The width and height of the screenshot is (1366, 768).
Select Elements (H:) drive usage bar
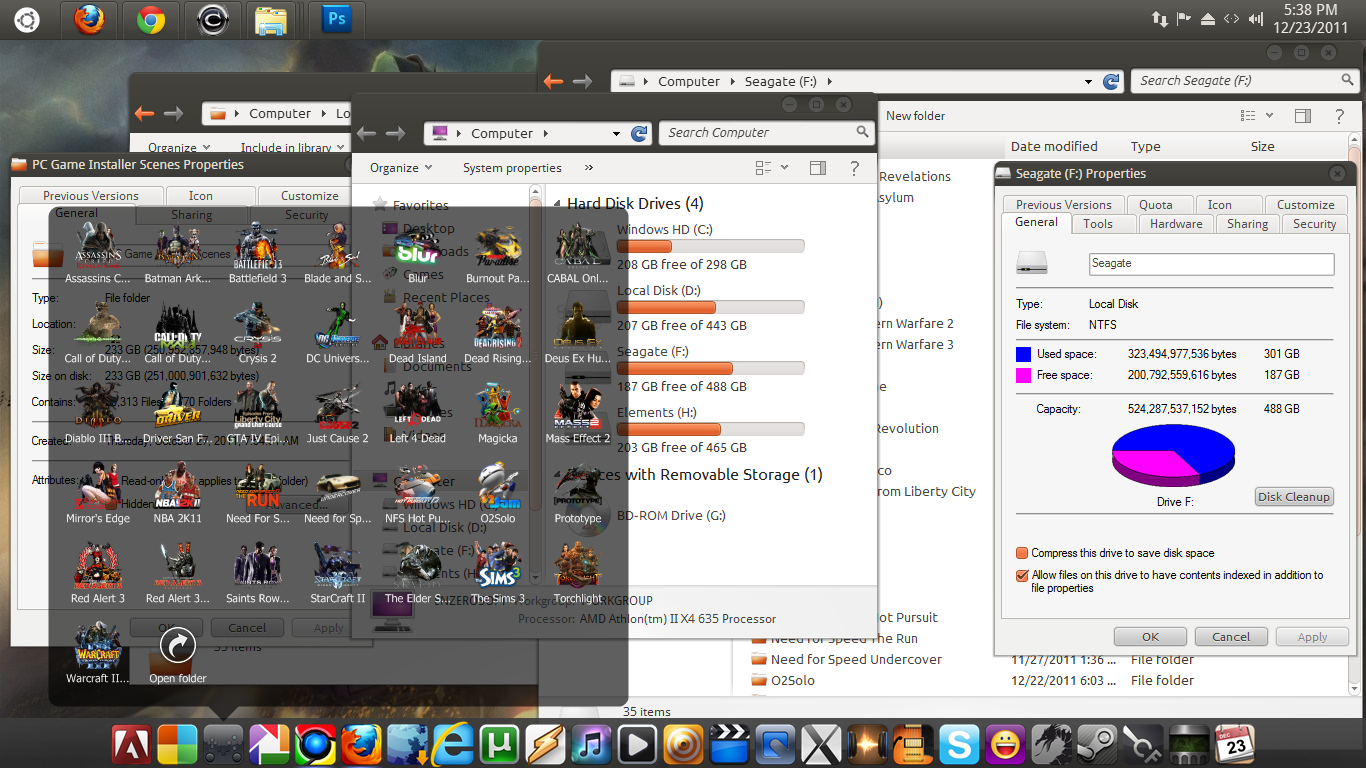click(x=711, y=430)
